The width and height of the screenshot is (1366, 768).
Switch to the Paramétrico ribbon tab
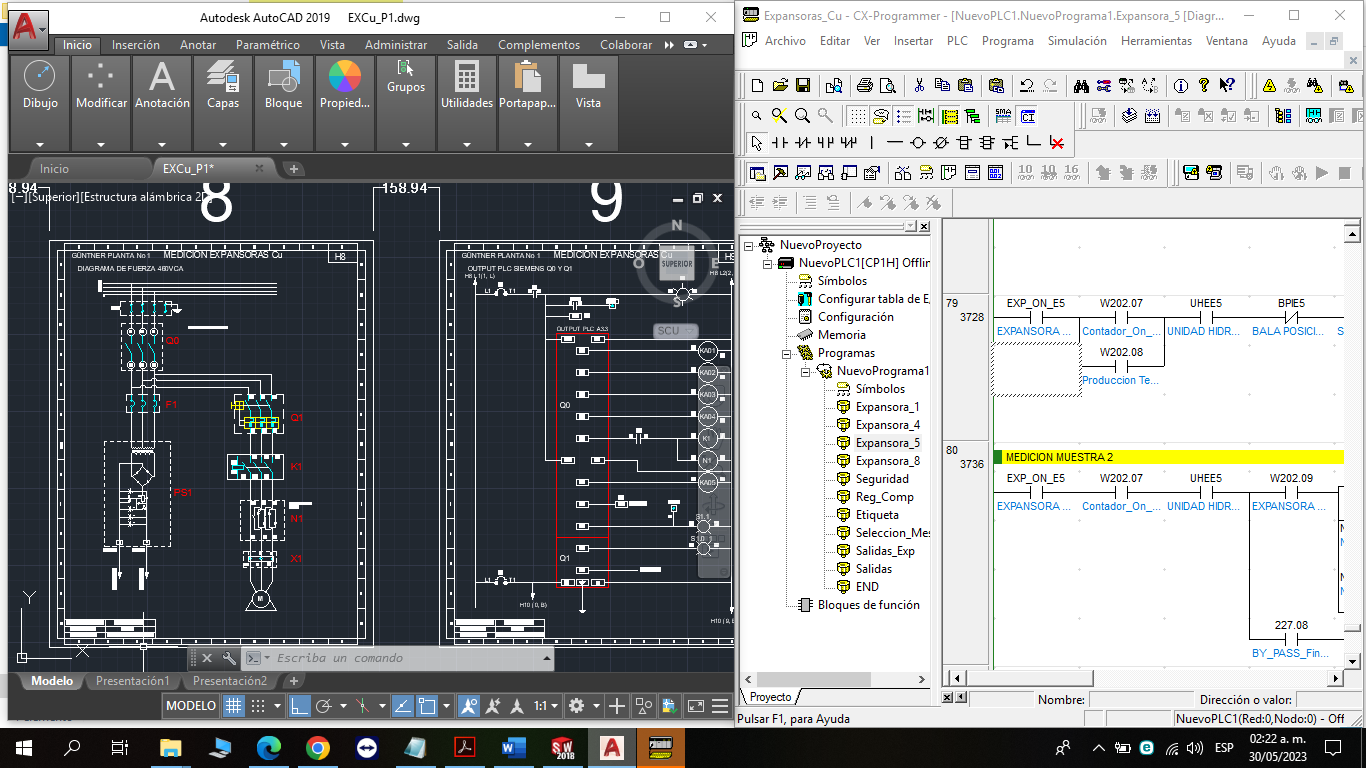point(267,45)
